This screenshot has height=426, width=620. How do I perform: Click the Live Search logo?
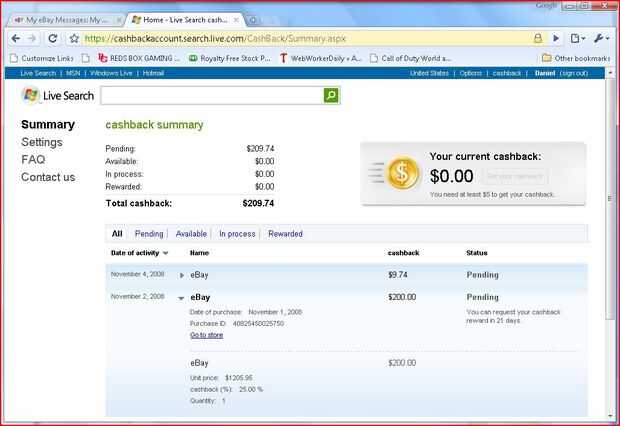click(58, 96)
